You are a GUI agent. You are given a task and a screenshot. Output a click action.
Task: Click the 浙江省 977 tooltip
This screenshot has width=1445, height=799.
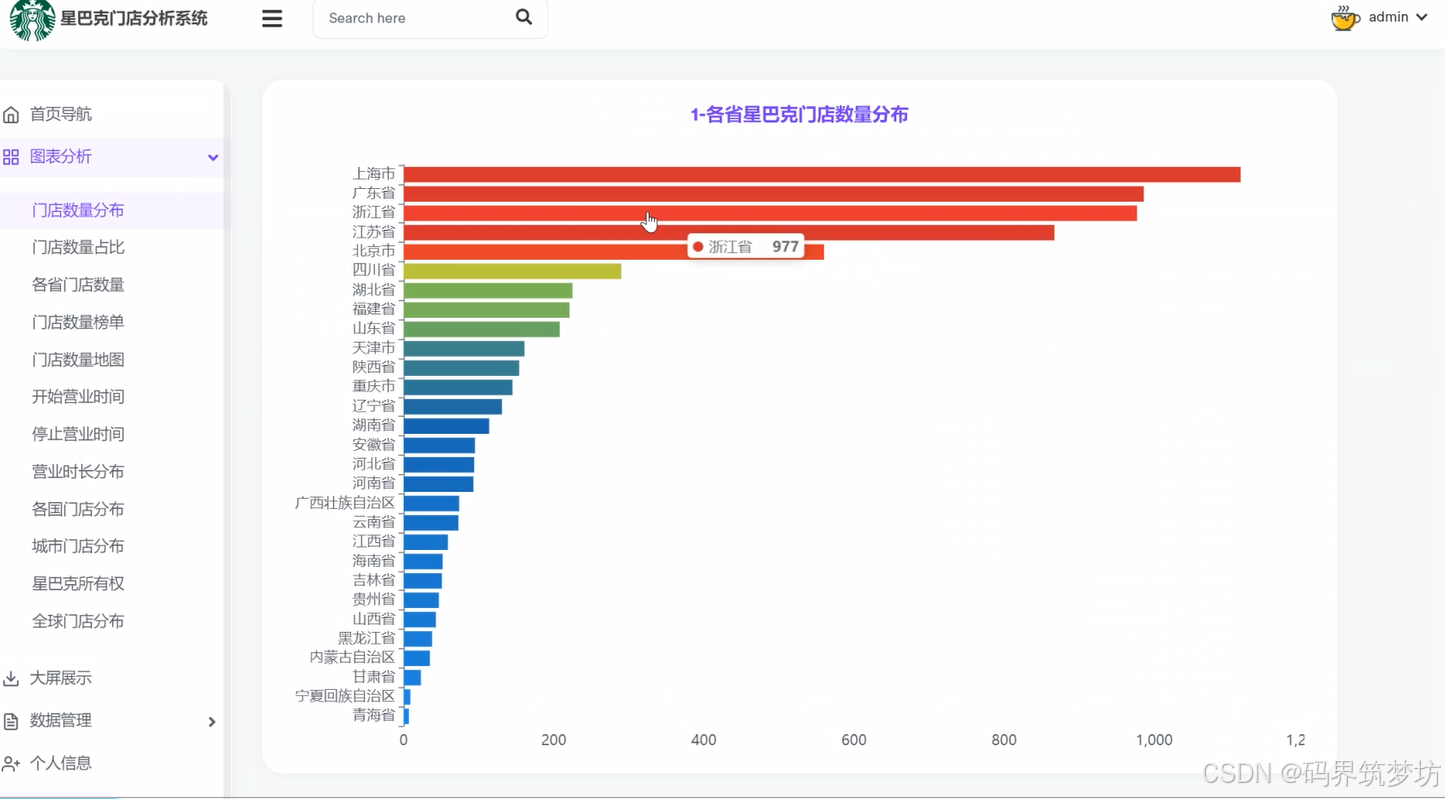746,246
